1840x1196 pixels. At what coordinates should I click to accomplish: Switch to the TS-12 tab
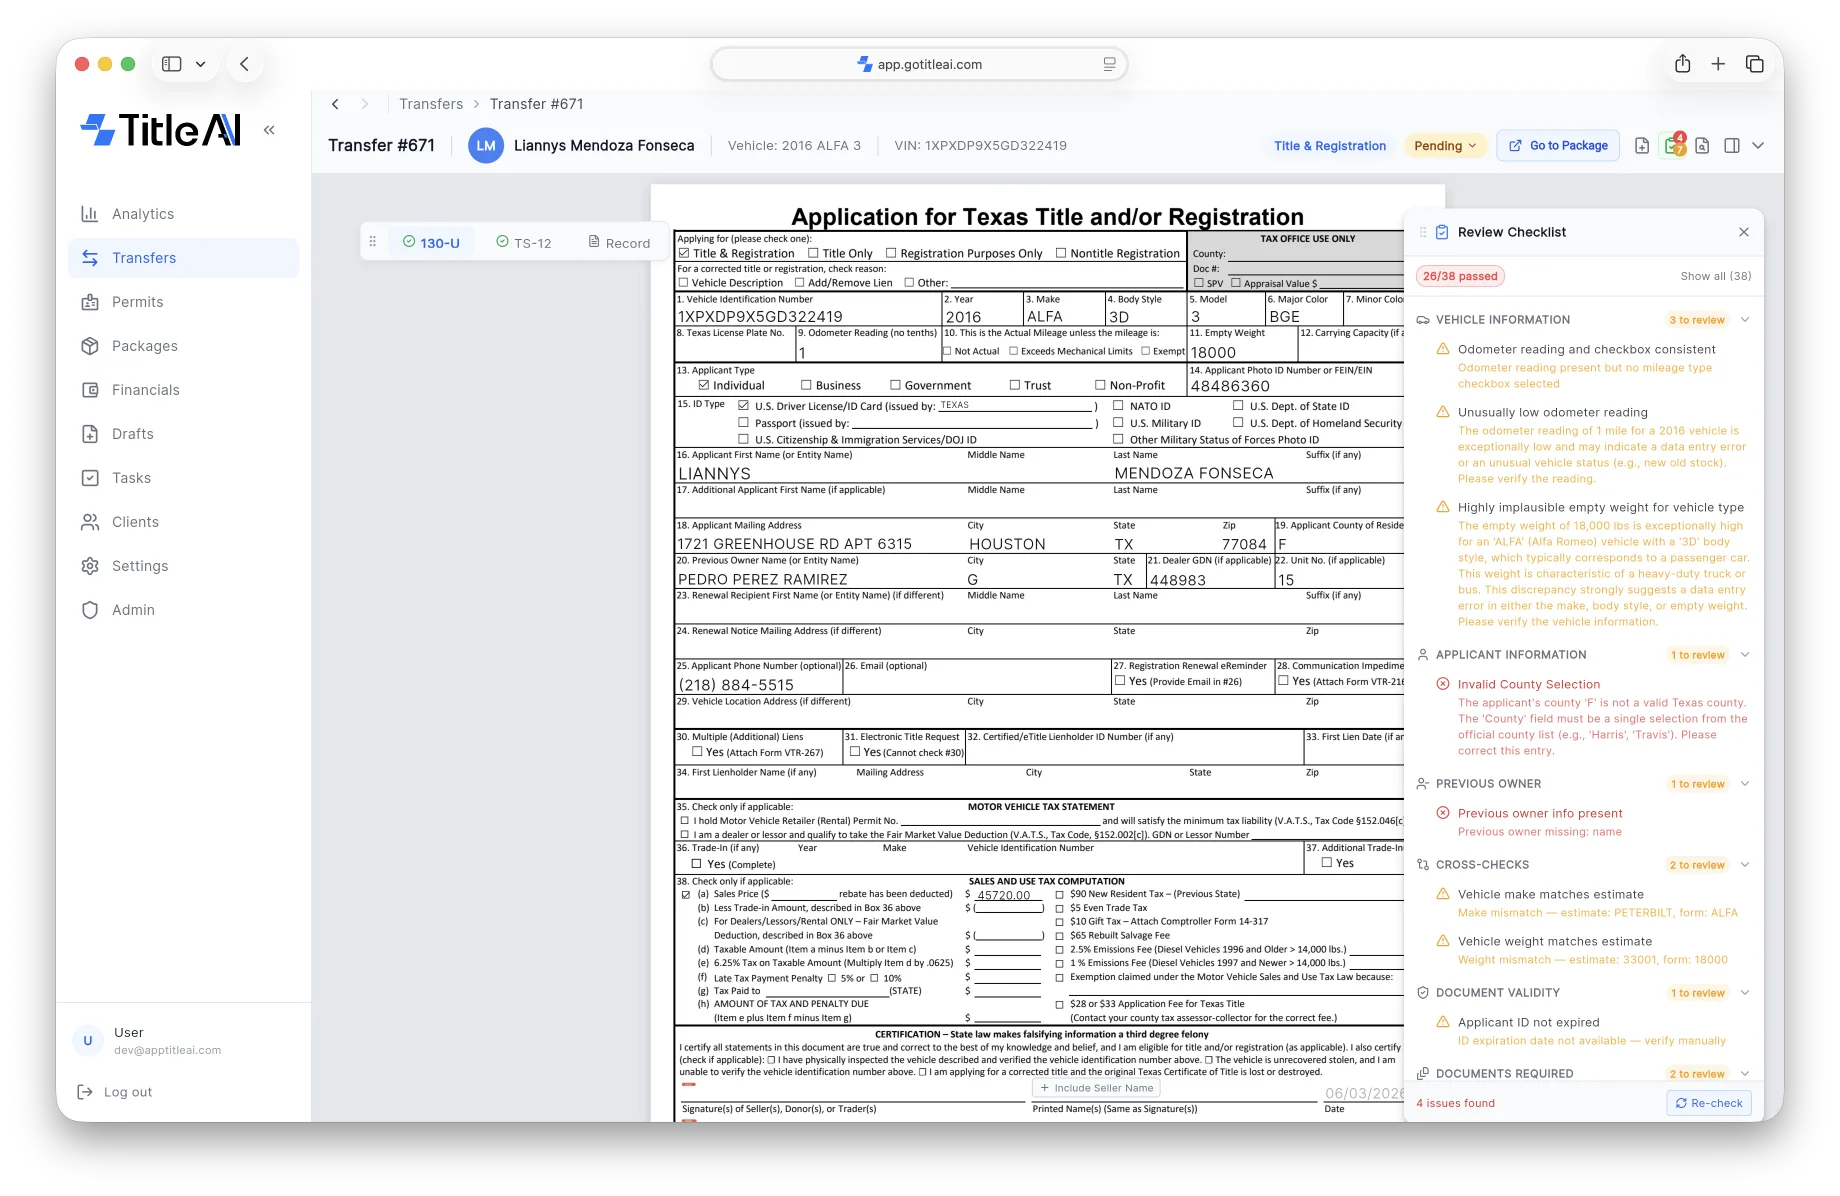click(x=524, y=242)
